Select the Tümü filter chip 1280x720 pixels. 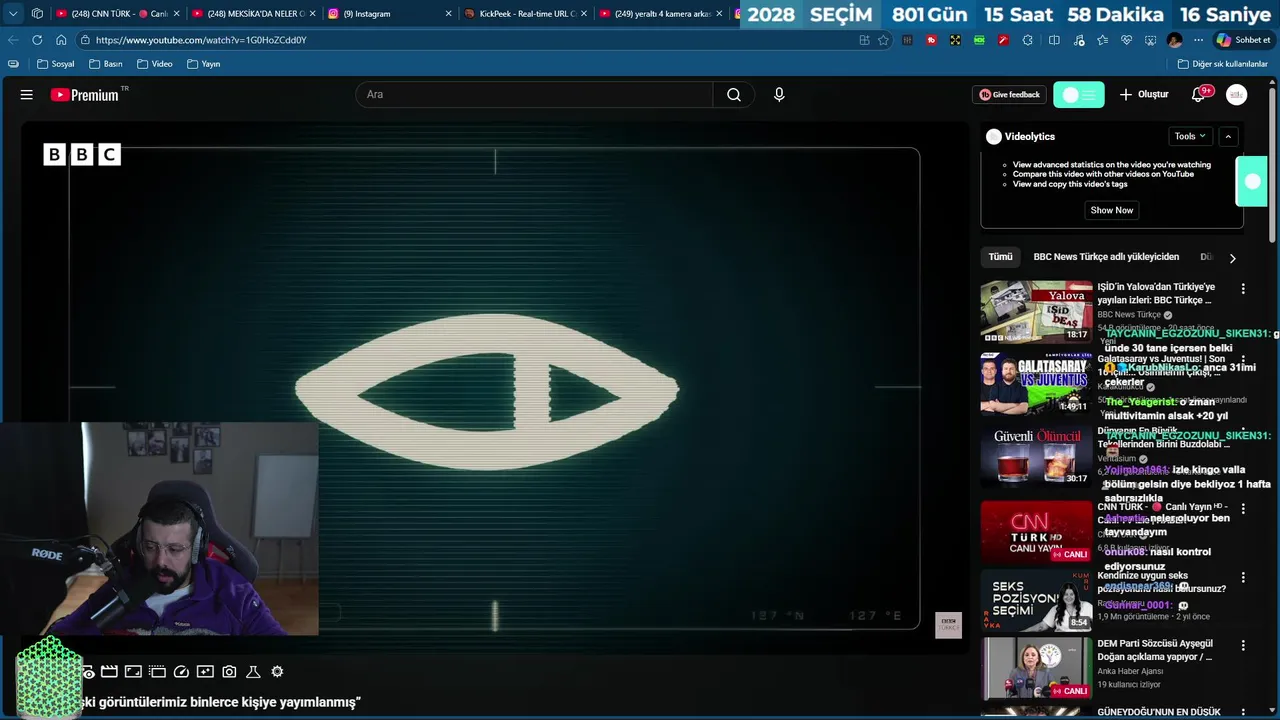[1001, 257]
